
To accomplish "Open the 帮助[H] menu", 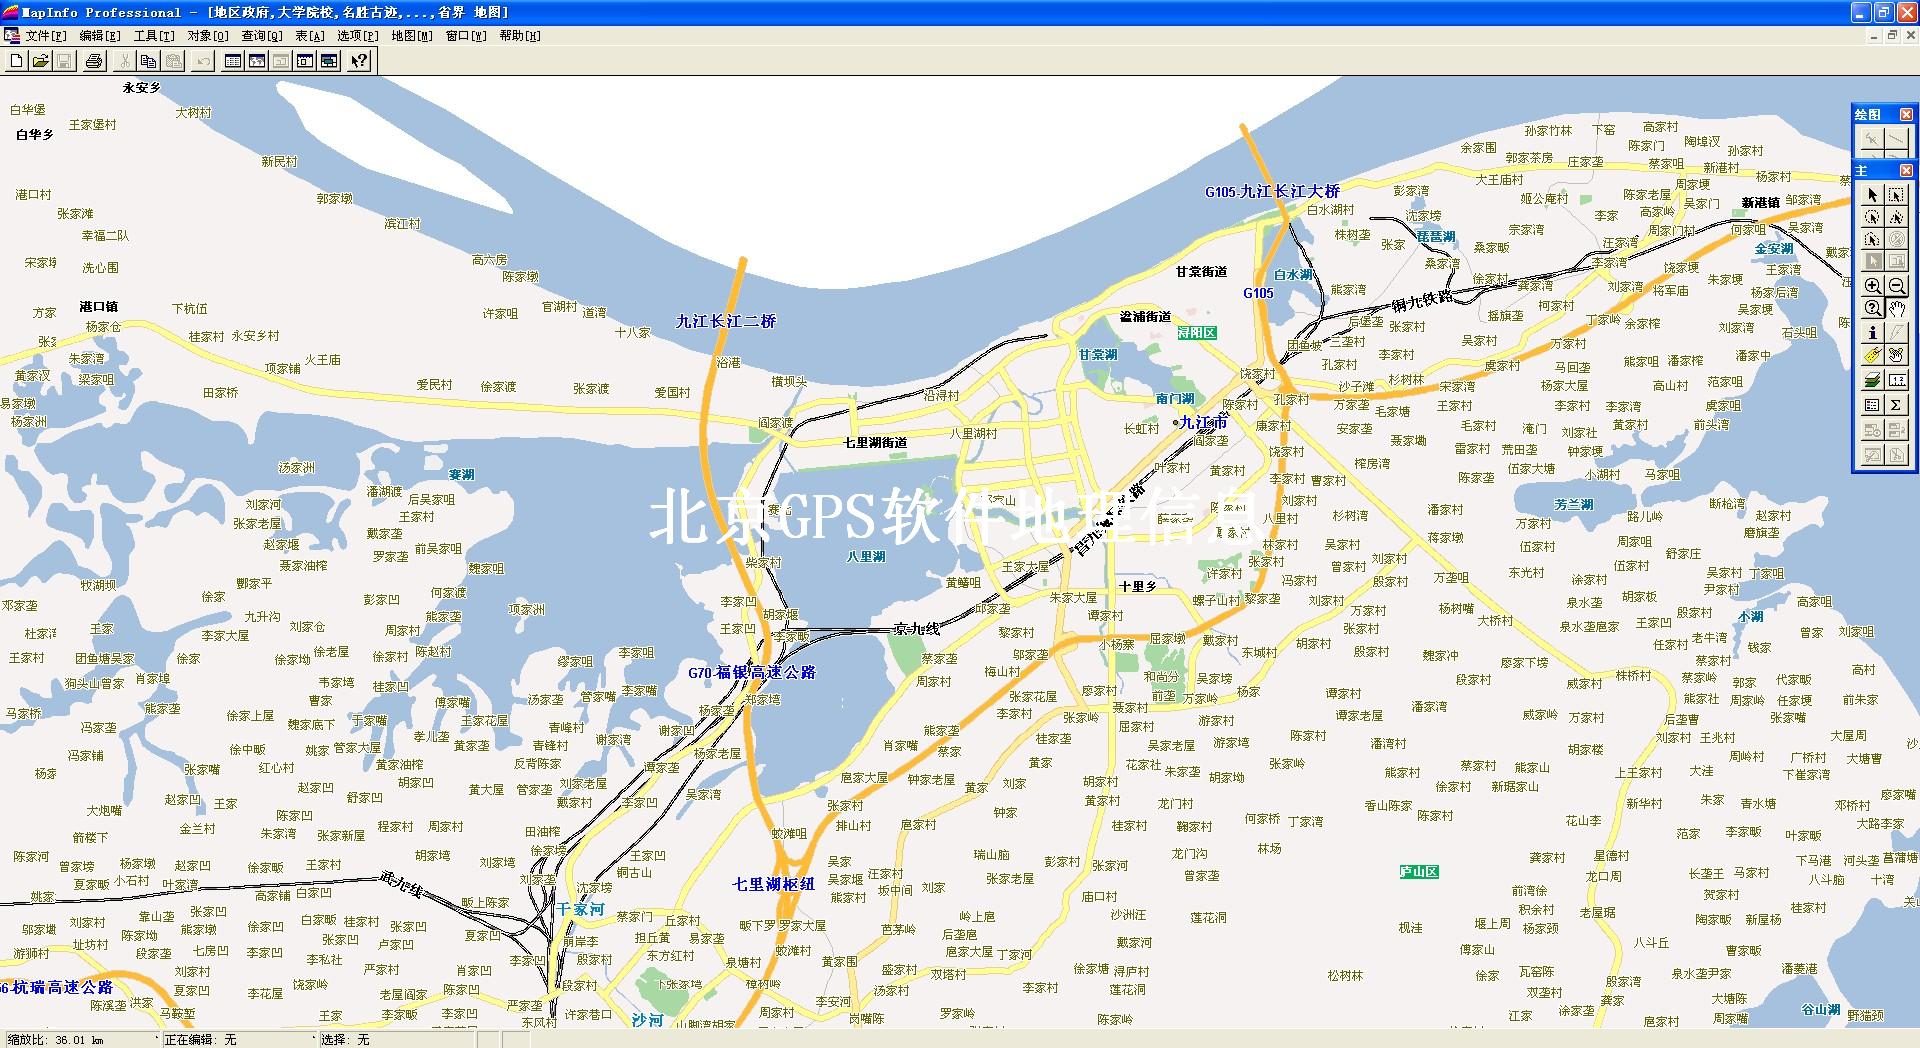I will click(520, 36).
